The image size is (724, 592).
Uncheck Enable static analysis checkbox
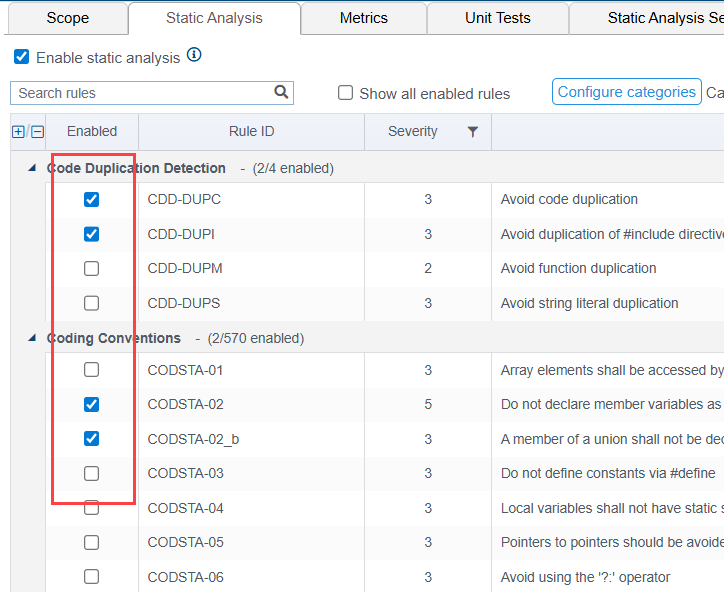[21, 57]
